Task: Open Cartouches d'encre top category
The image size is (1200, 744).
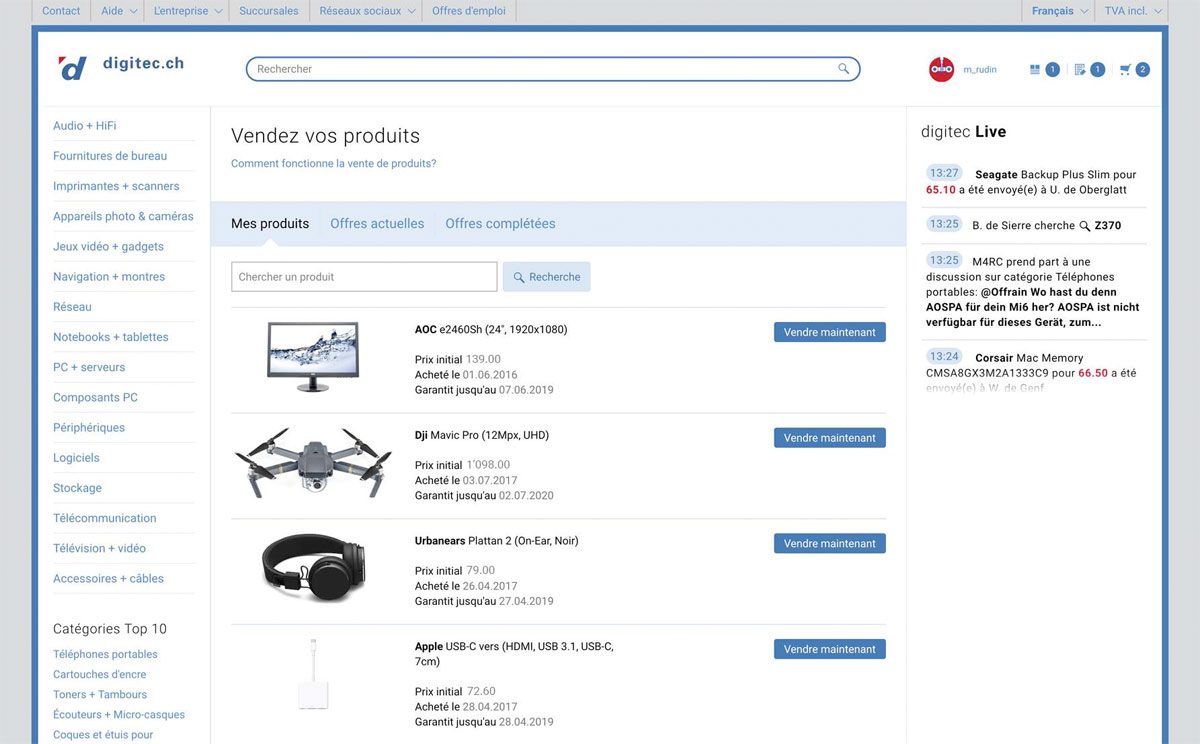Action: (100, 674)
